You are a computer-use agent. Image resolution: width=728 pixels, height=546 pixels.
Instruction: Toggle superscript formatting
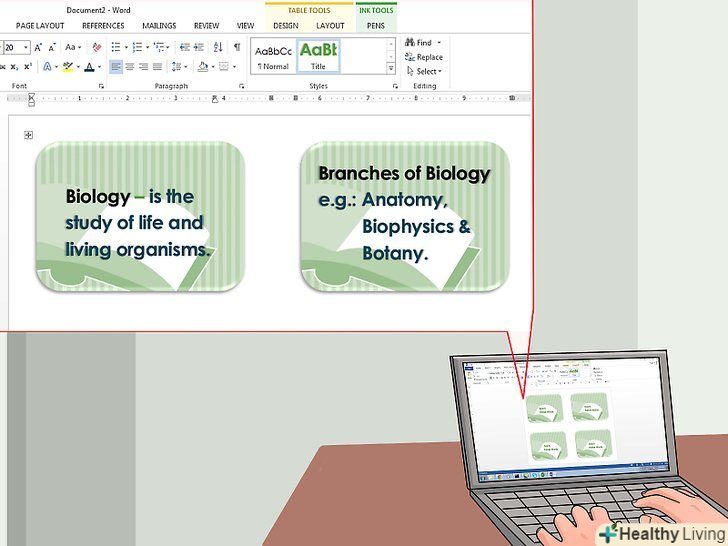[28, 67]
